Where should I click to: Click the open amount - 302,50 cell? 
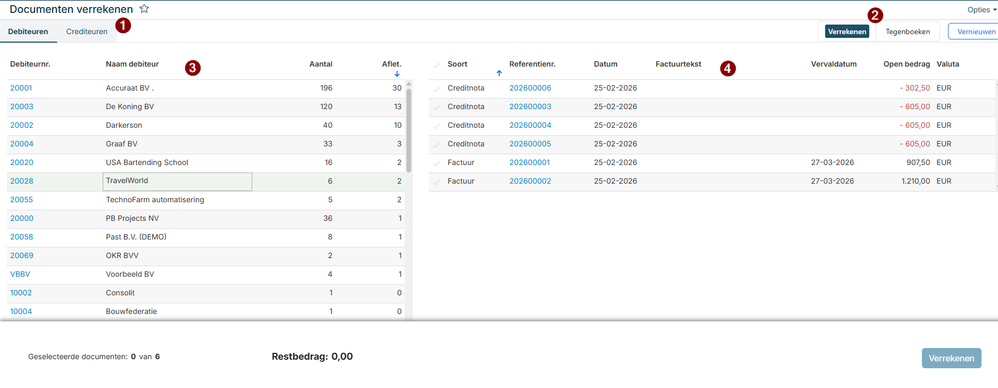[x=915, y=88]
